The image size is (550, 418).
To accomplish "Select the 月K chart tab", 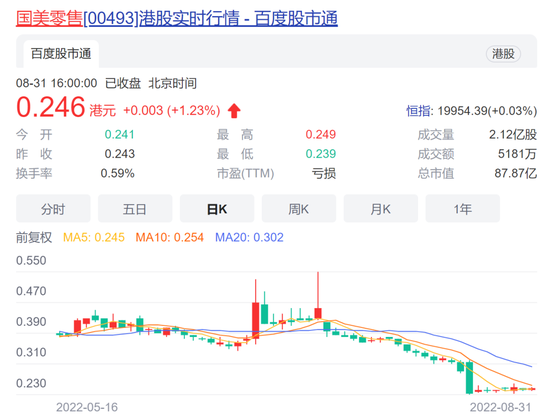I will click(381, 209).
